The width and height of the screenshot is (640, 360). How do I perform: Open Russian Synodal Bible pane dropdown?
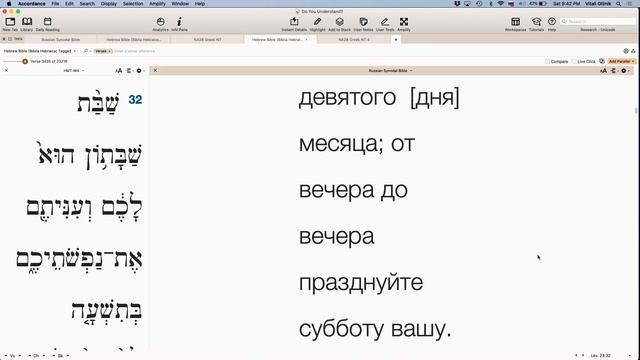click(x=390, y=71)
